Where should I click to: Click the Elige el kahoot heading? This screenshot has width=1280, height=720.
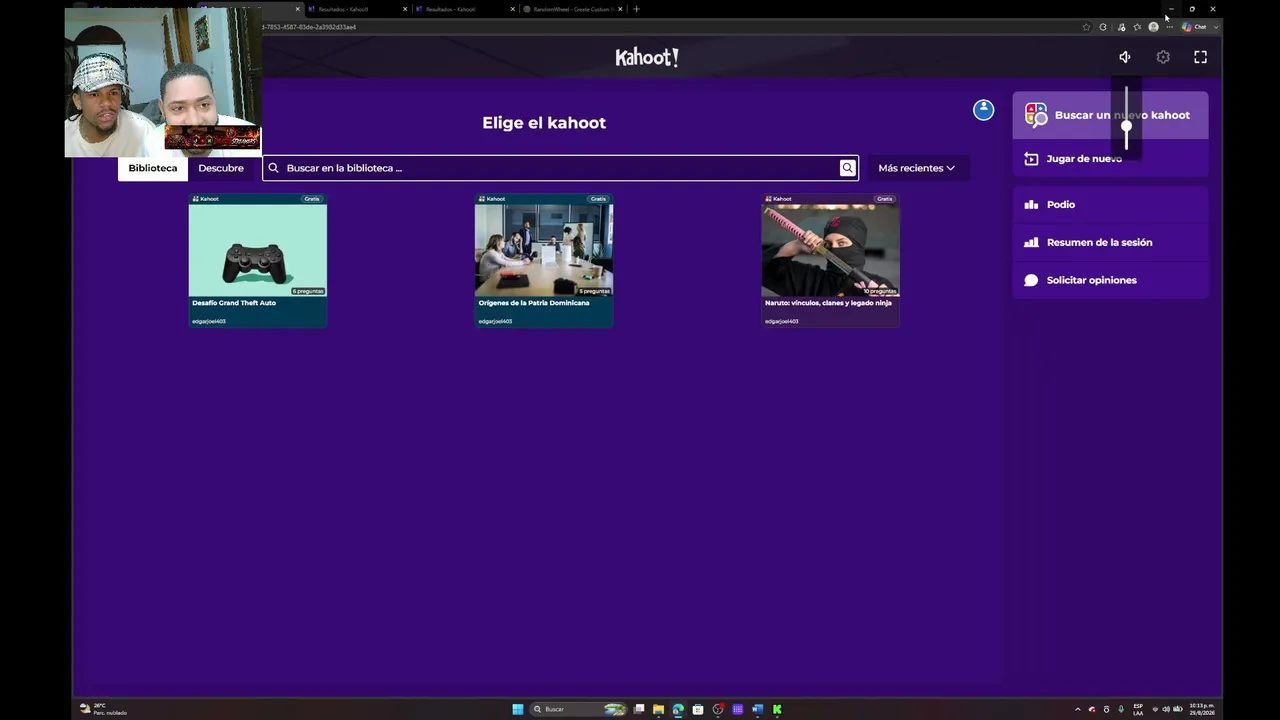pos(544,123)
